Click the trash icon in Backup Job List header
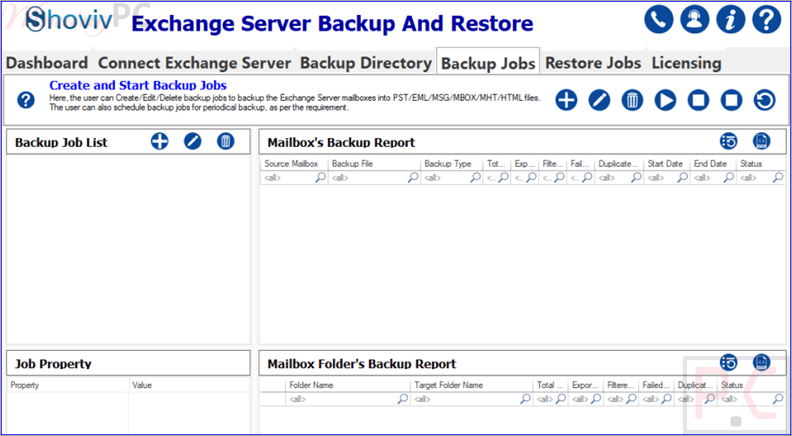The height and width of the screenshot is (436, 792). 226,141
